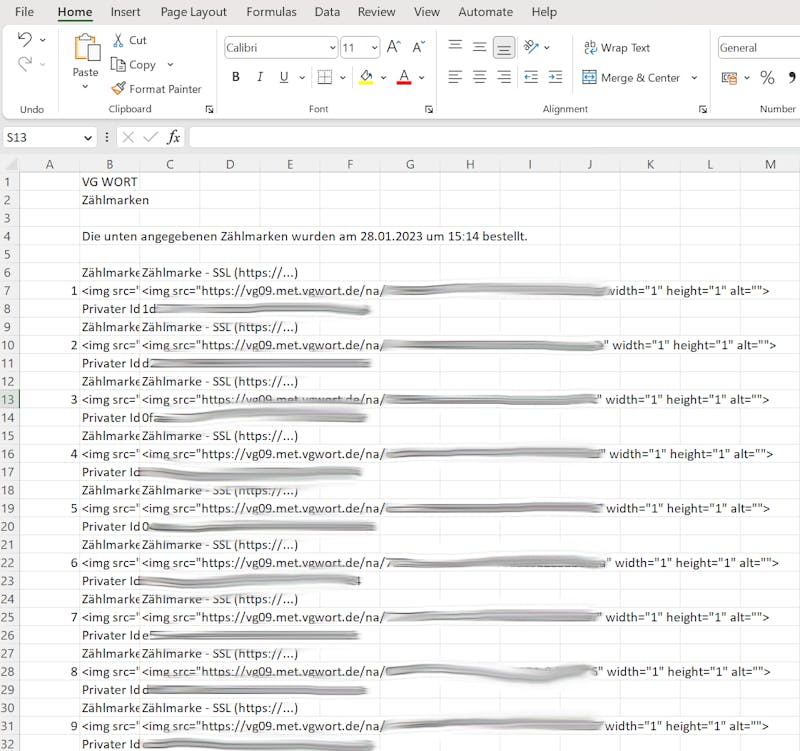
Task: Open the Fill Color dropdown arrow
Action: [383, 78]
